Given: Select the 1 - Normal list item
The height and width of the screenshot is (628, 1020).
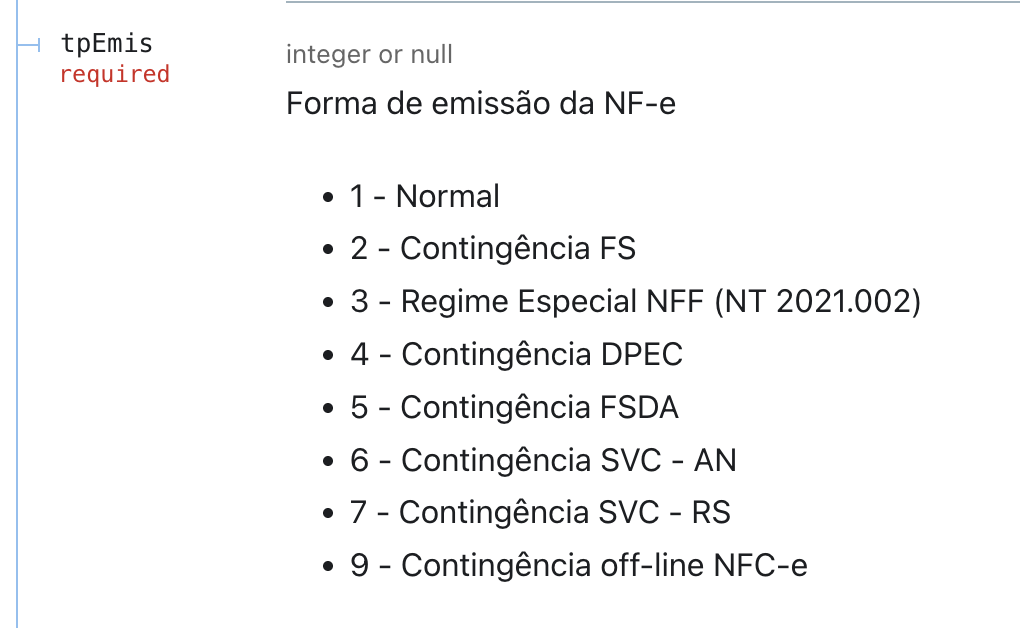Looking at the screenshot, I should [425, 197].
